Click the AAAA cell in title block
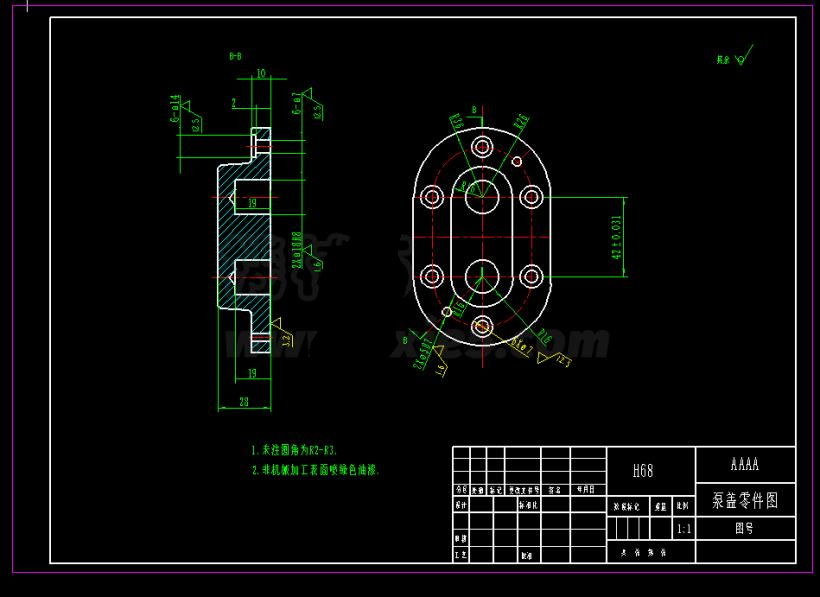 click(x=745, y=464)
